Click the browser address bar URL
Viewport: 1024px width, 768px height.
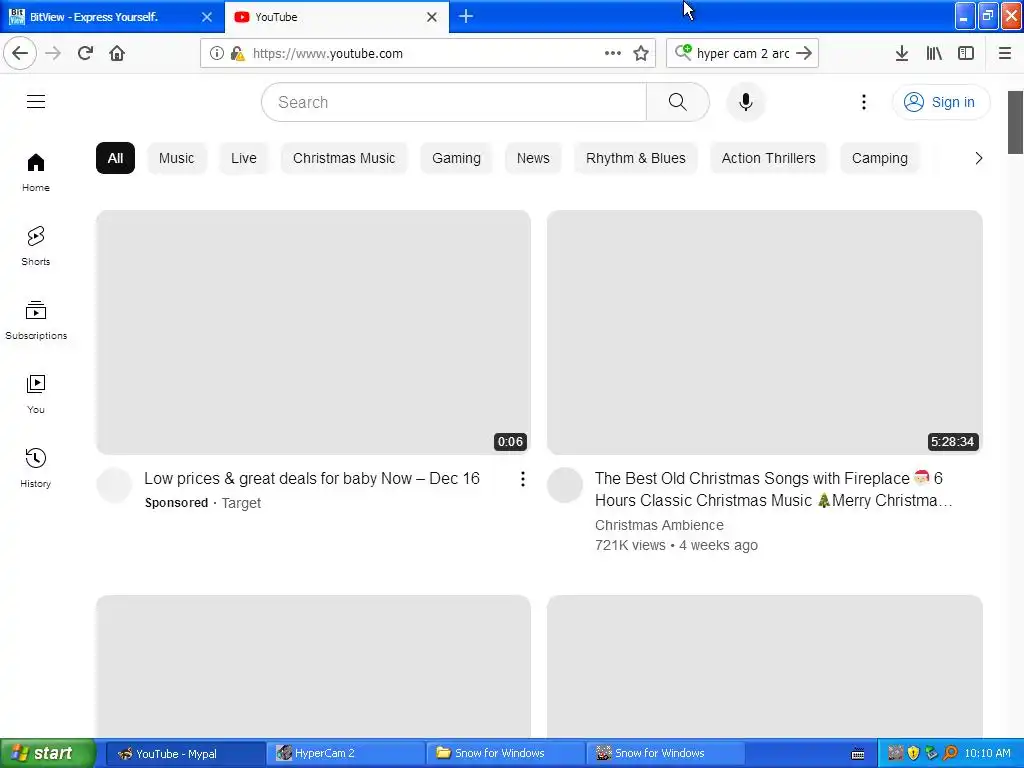(327, 54)
